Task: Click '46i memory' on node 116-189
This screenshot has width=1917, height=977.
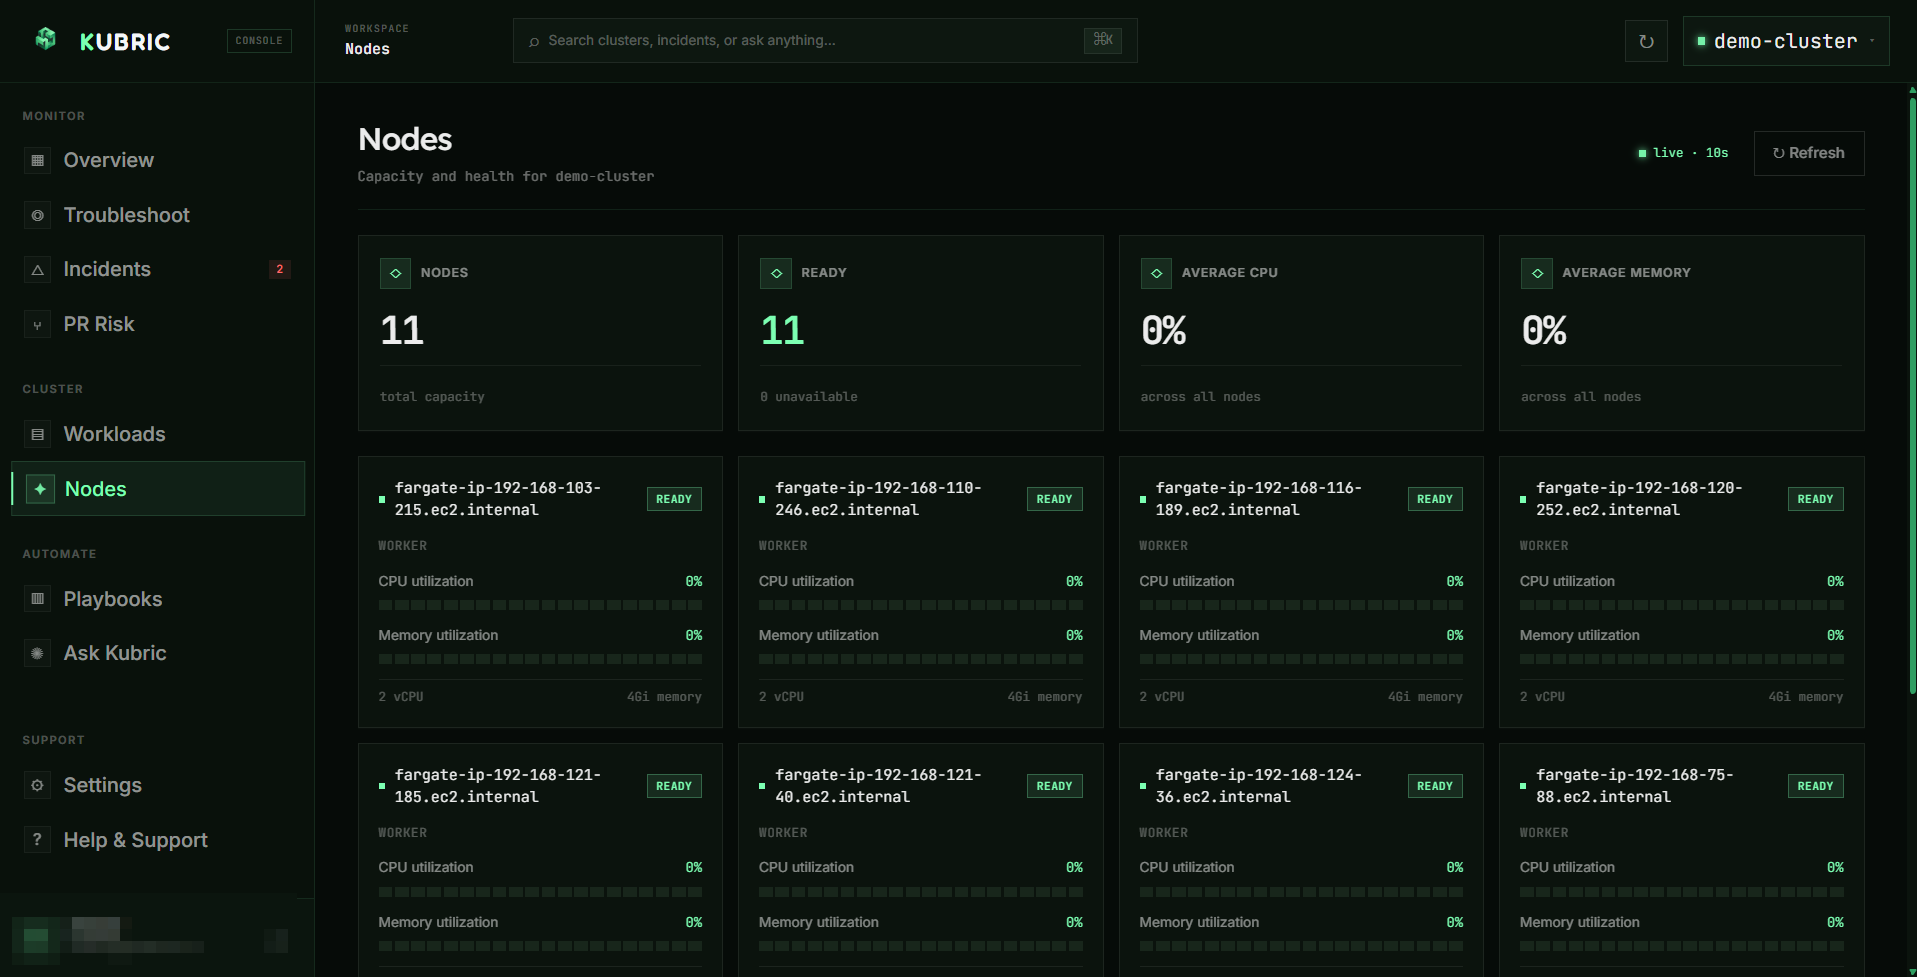Action: point(1425,697)
